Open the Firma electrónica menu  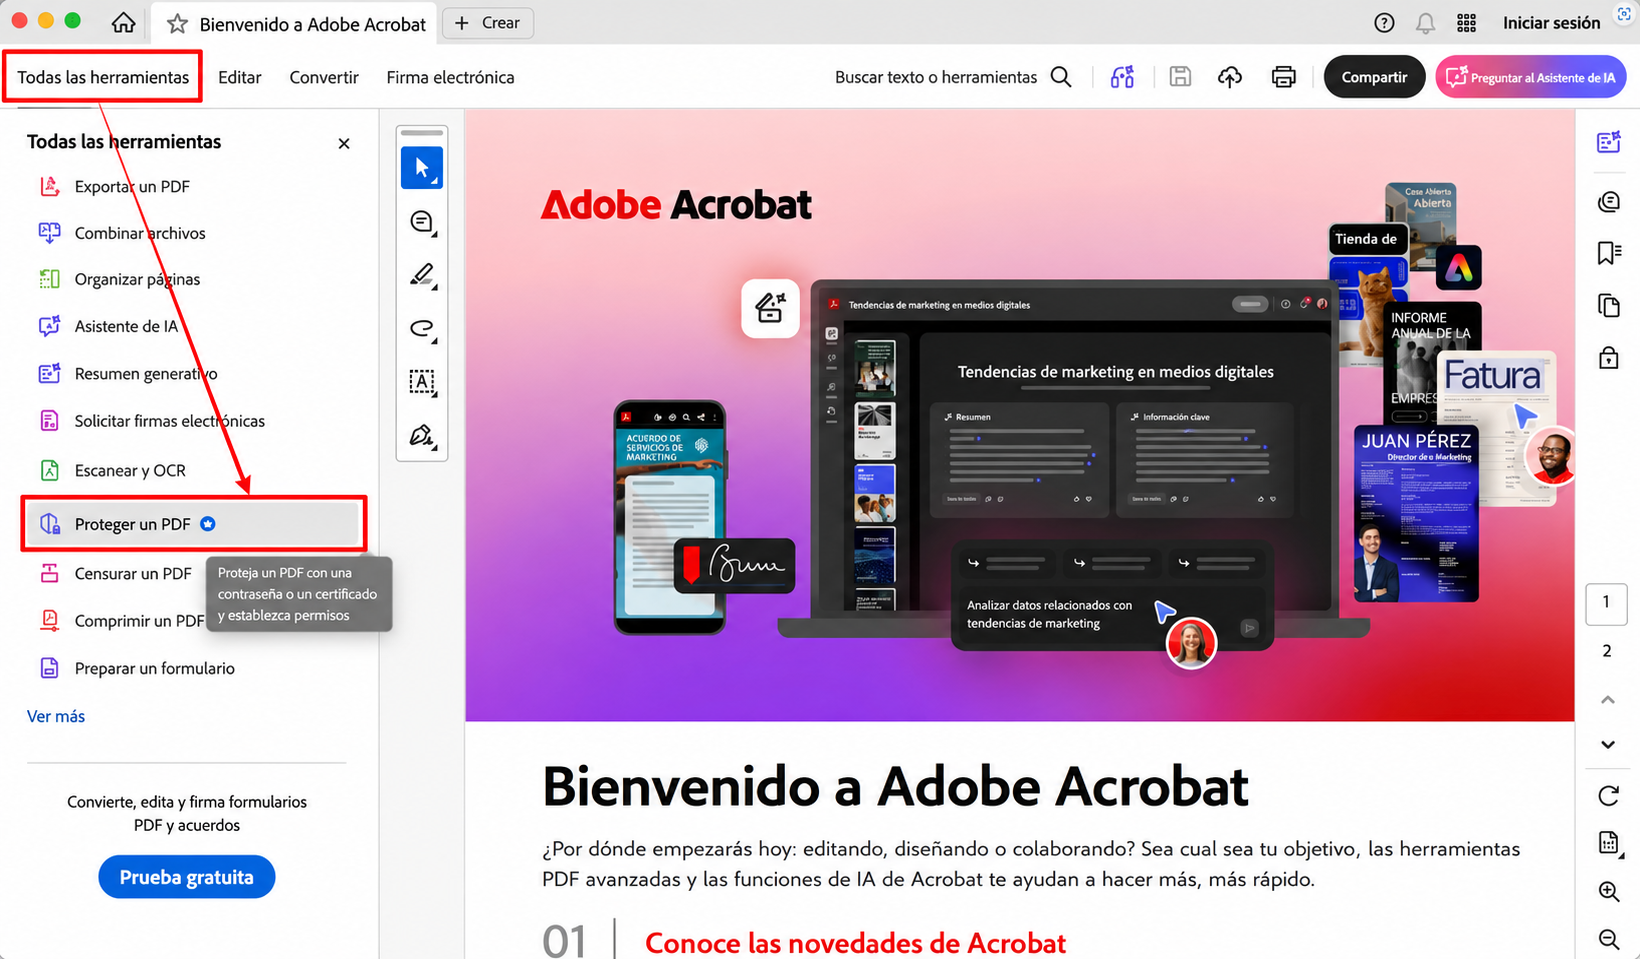(x=450, y=77)
